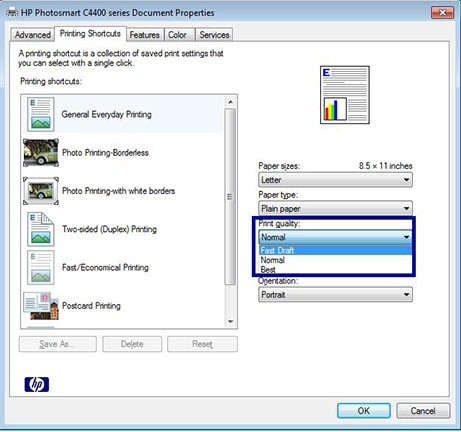Click the printer icon in title bar

click(x=12, y=13)
